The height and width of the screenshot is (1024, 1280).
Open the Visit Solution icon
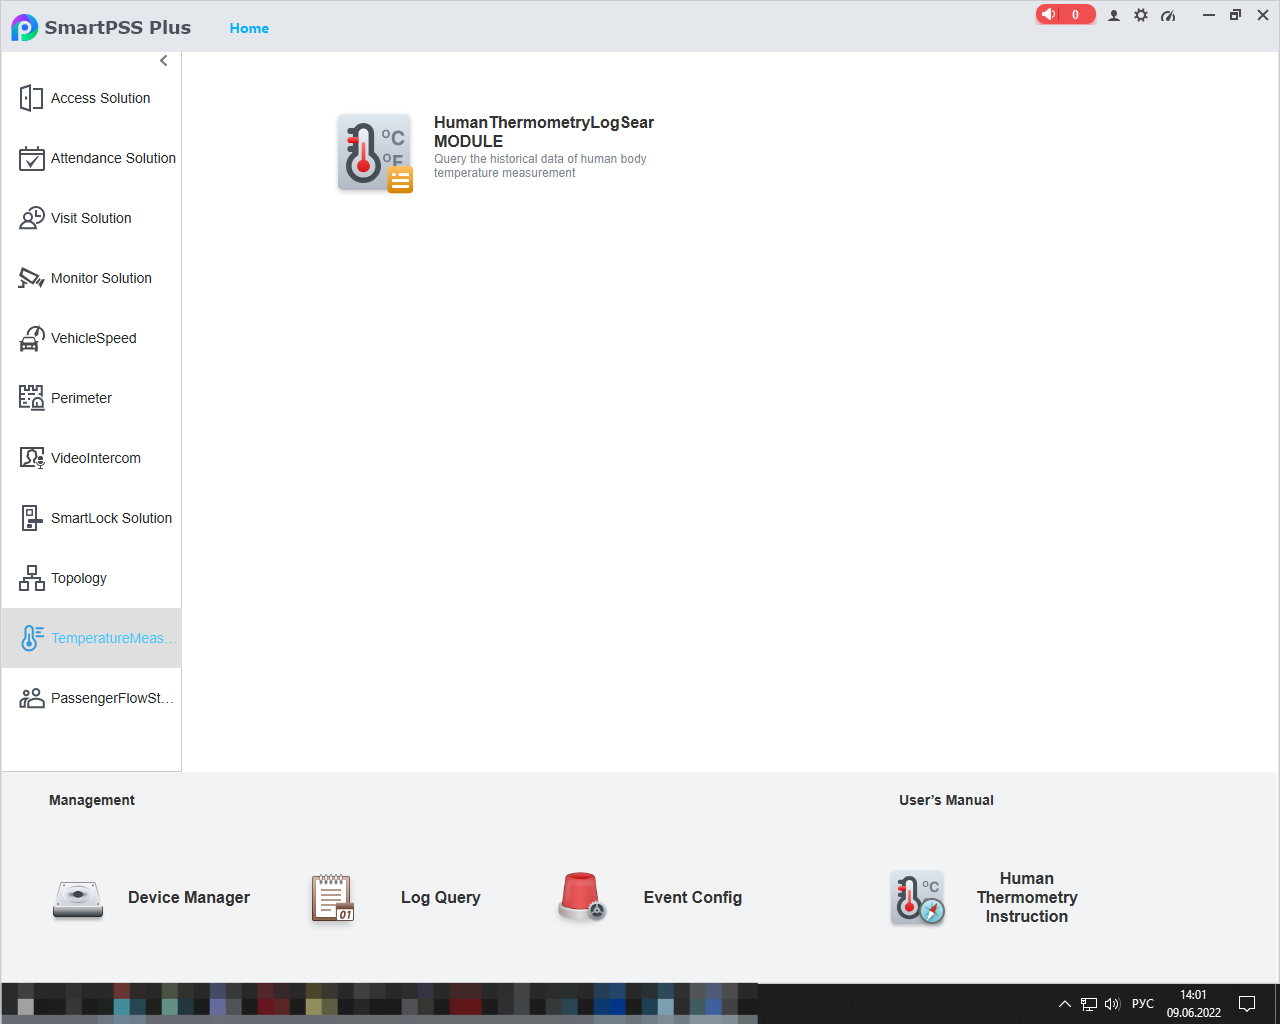click(x=31, y=218)
